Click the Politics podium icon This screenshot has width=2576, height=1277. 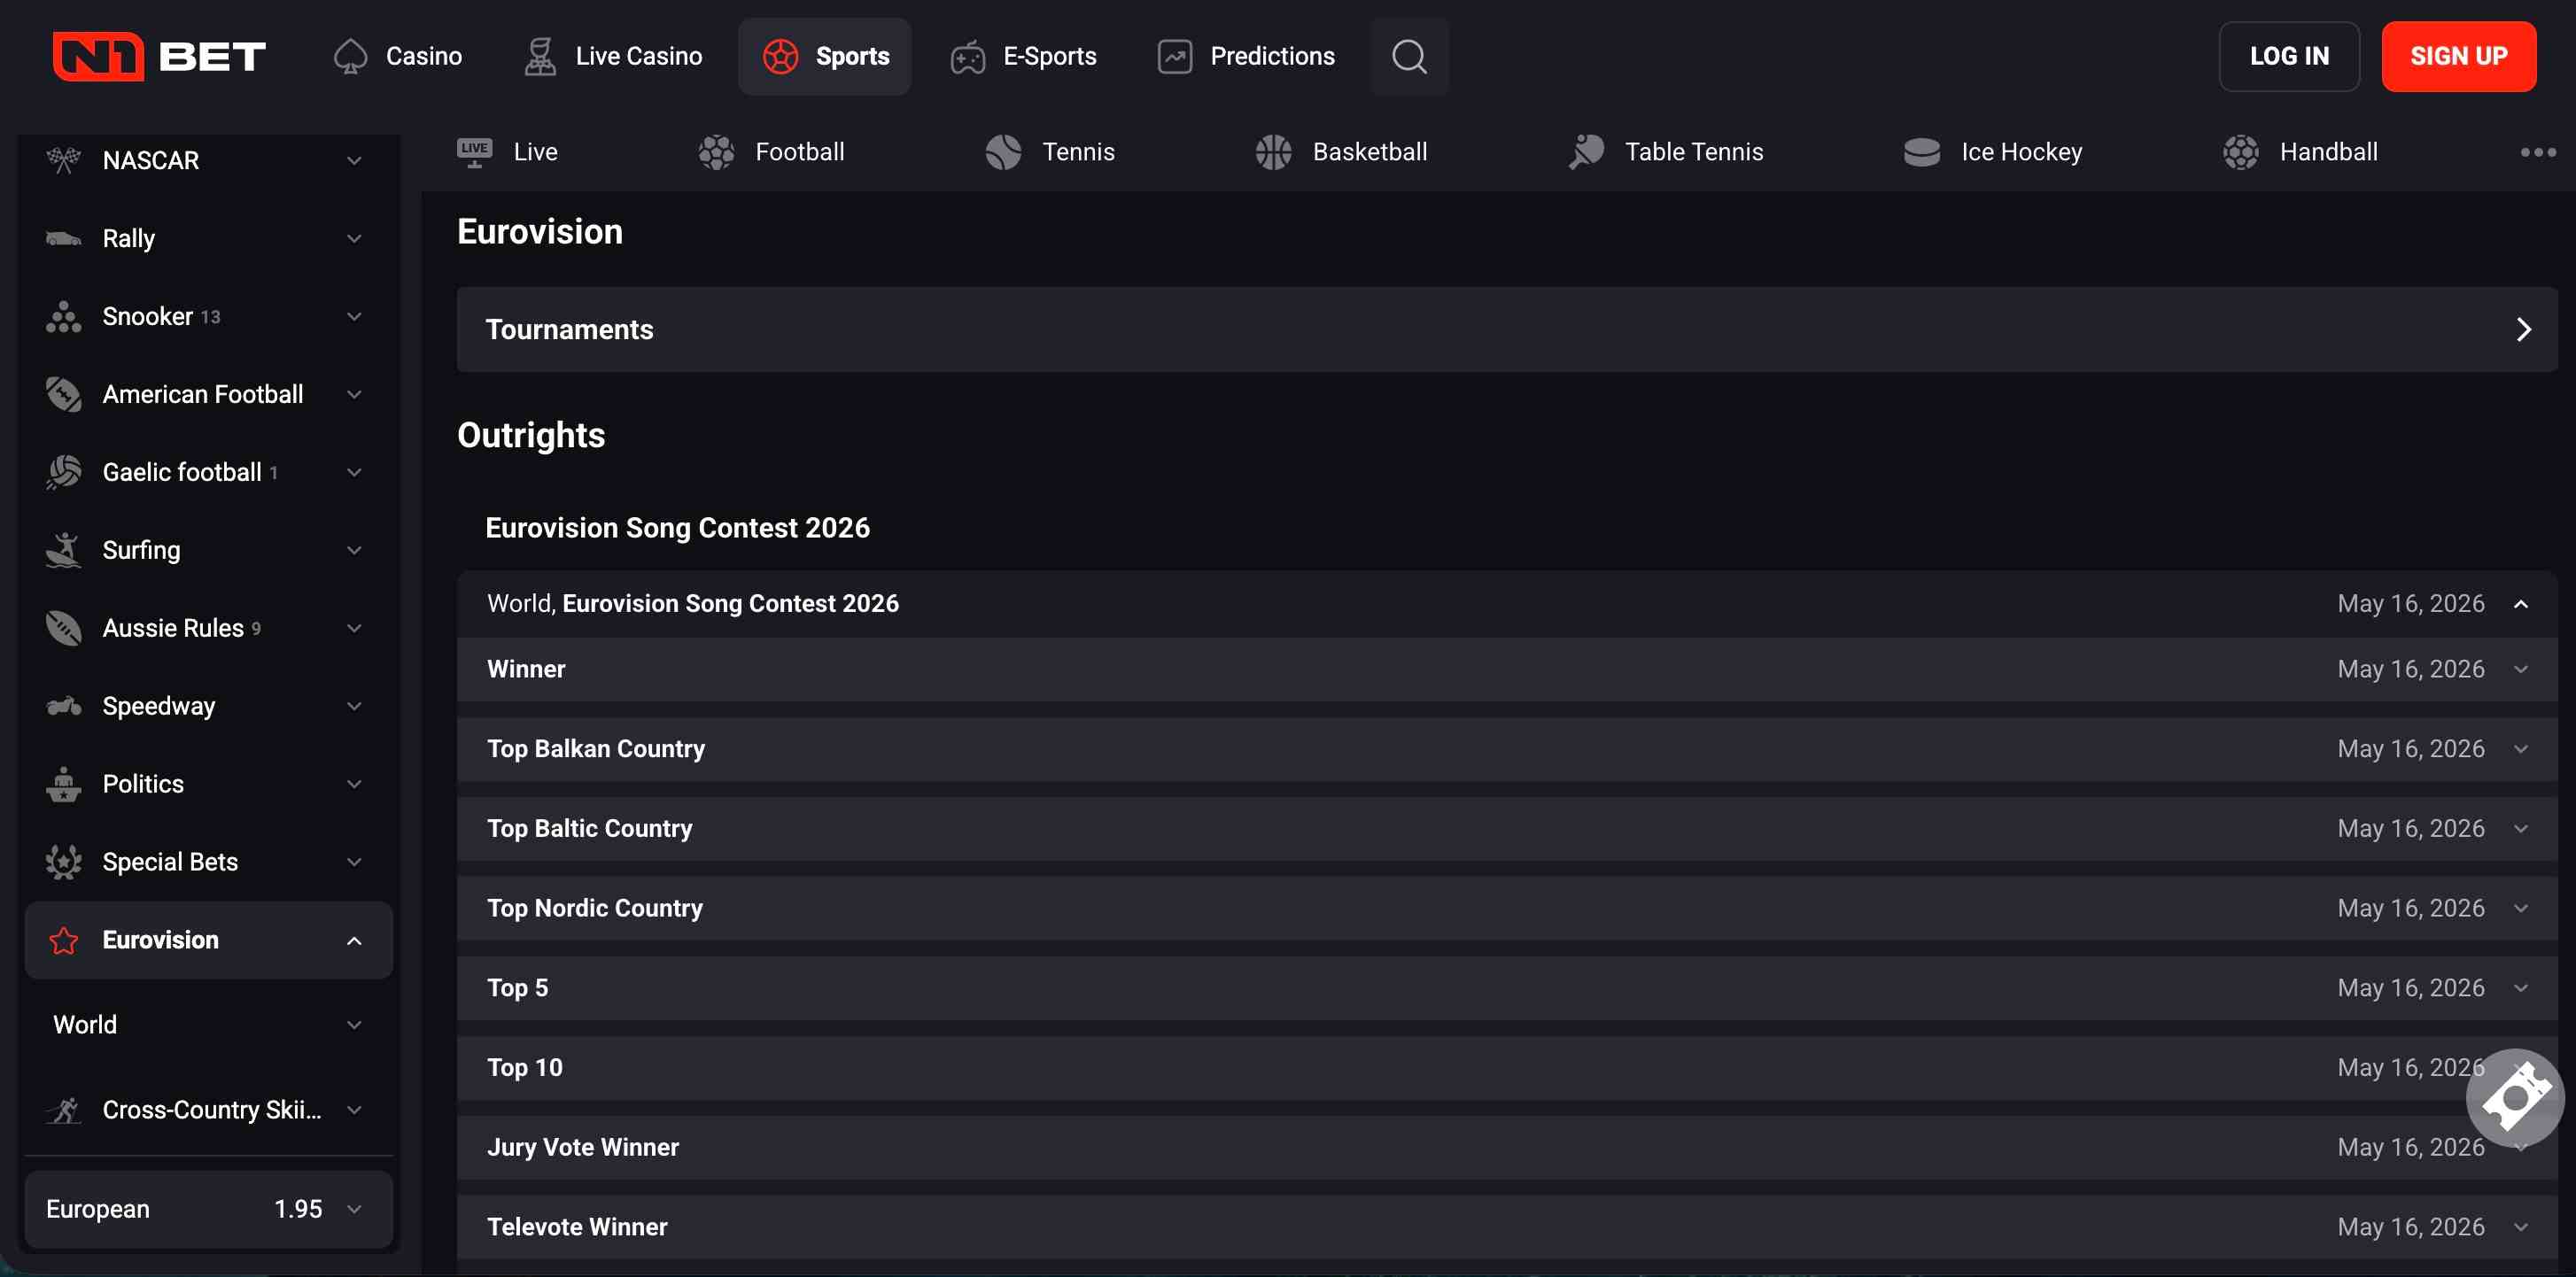pos(64,784)
